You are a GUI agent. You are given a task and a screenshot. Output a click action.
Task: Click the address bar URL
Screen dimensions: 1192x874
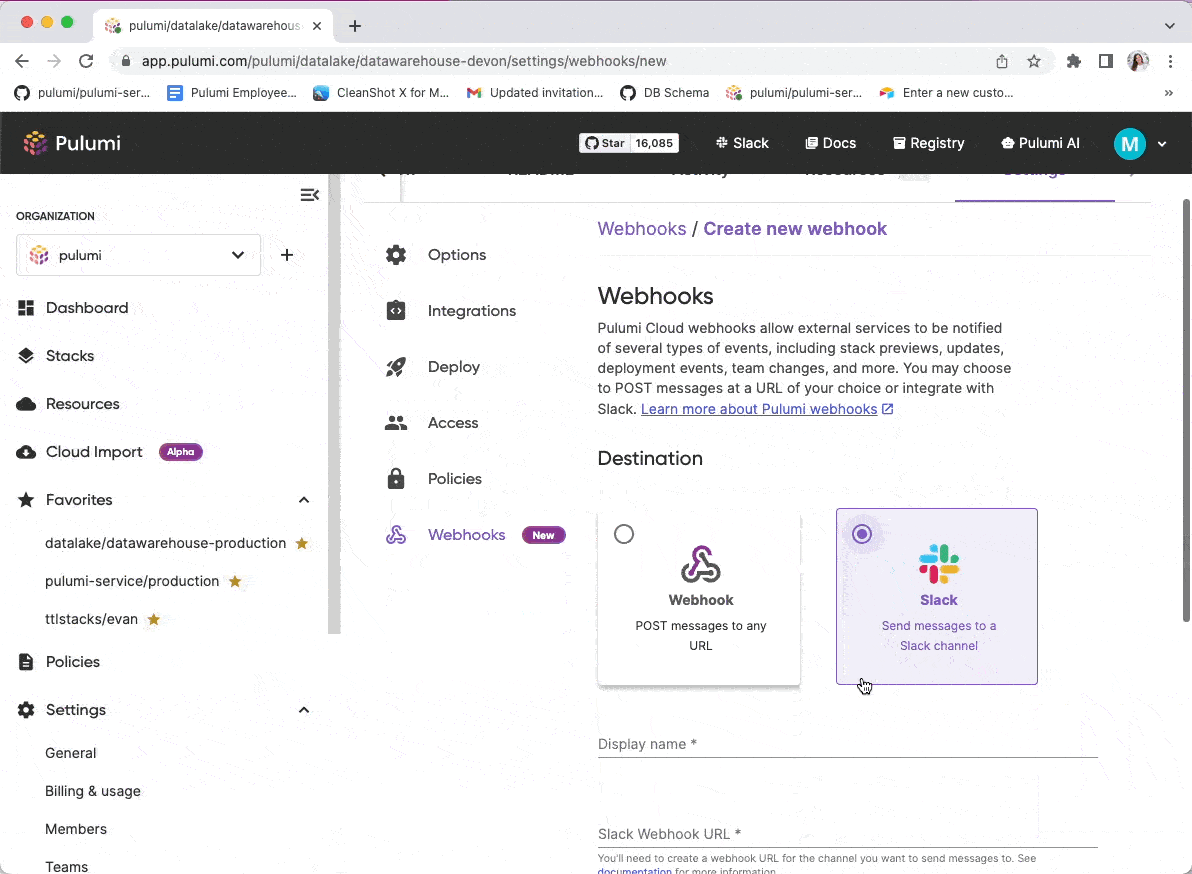[404, 62]
